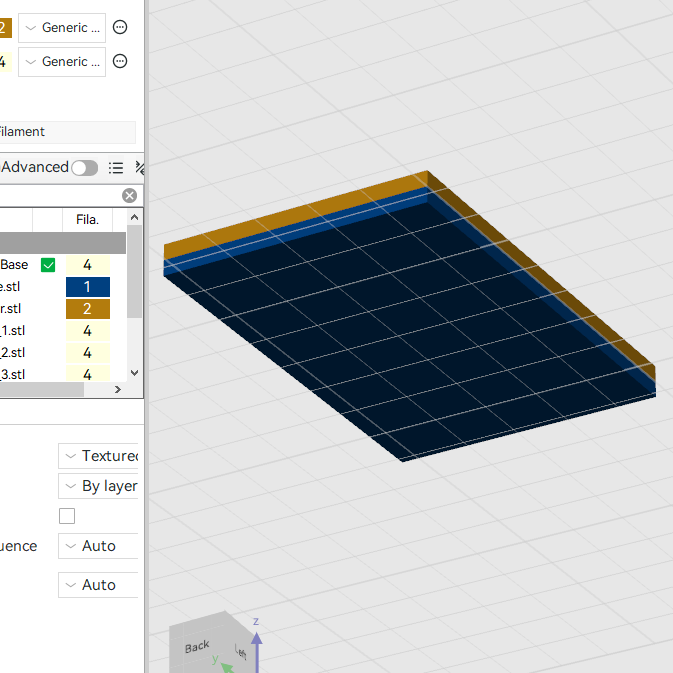Click the scroll up arrow in object list
Screen dimensions: 673x673
[x=134, y=218]
